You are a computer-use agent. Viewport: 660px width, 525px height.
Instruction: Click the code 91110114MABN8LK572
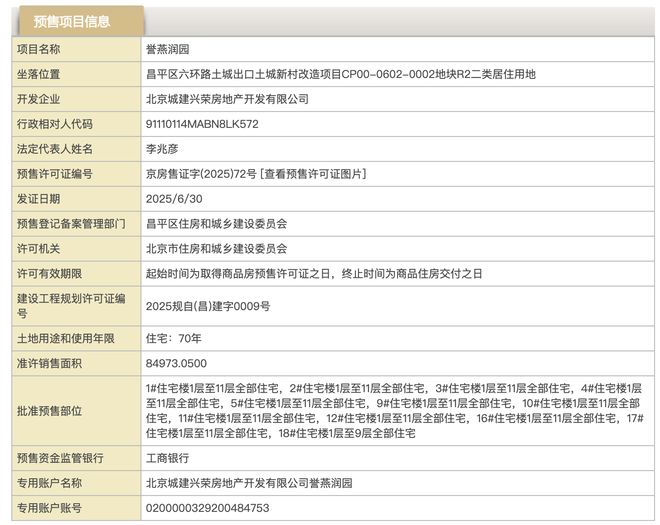(202, 124)
